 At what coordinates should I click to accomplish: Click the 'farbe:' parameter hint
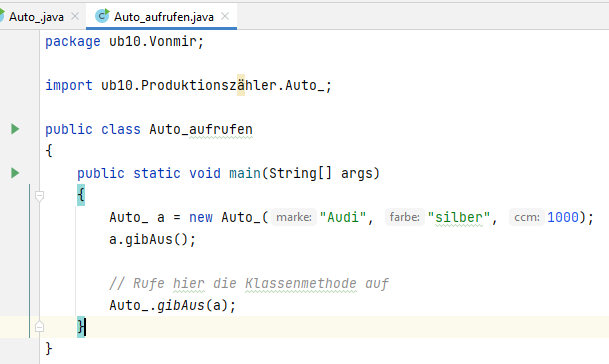(x=404, y=217)
